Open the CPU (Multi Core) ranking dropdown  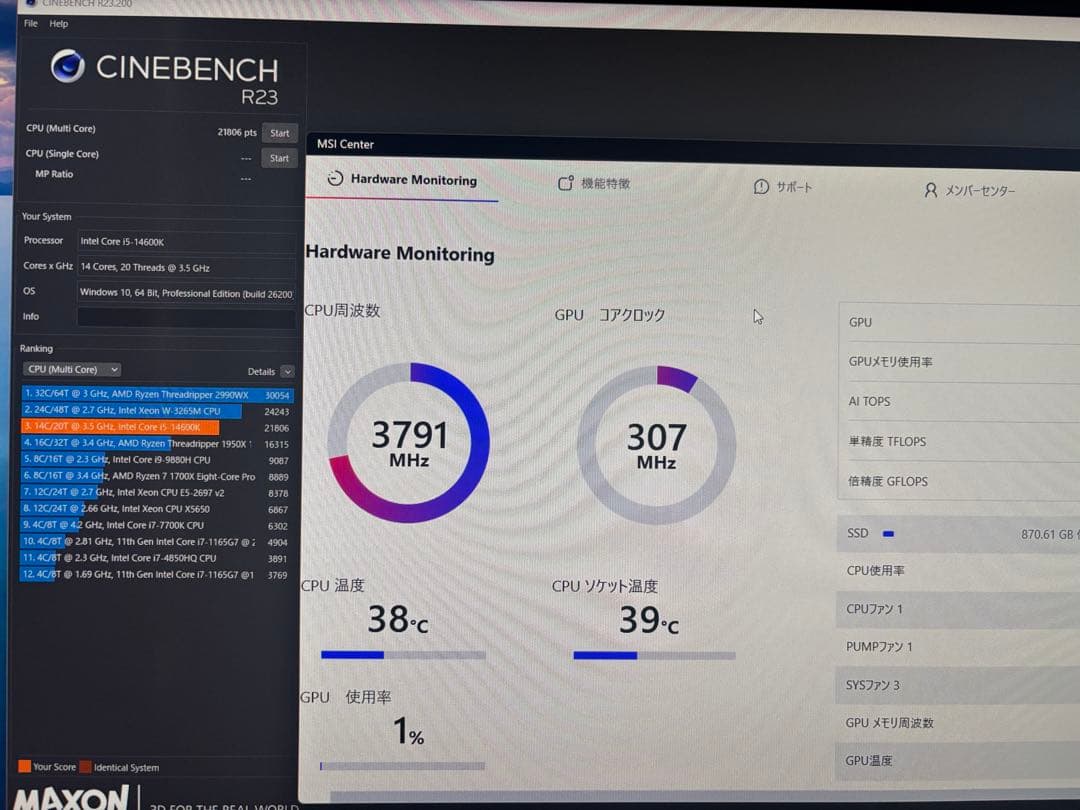click(73, 370)
